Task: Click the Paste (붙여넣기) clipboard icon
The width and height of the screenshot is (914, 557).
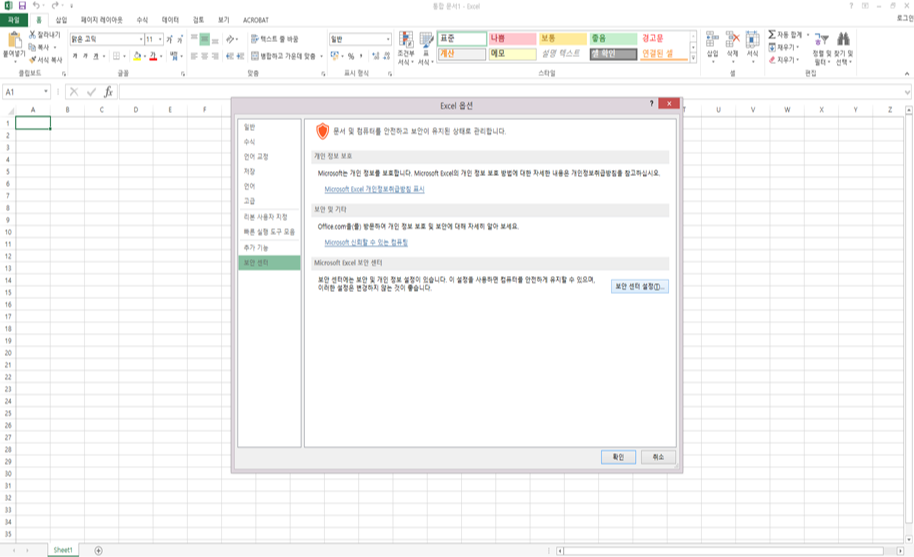Action: click(x=15, y=41)
